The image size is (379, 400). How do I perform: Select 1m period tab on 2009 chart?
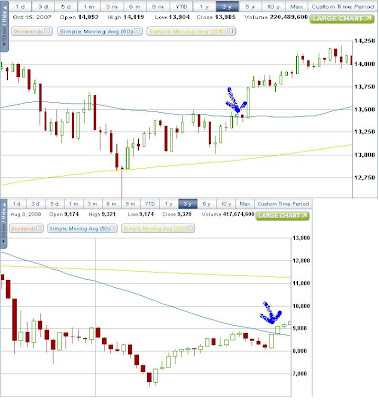[x=74, y=204]
